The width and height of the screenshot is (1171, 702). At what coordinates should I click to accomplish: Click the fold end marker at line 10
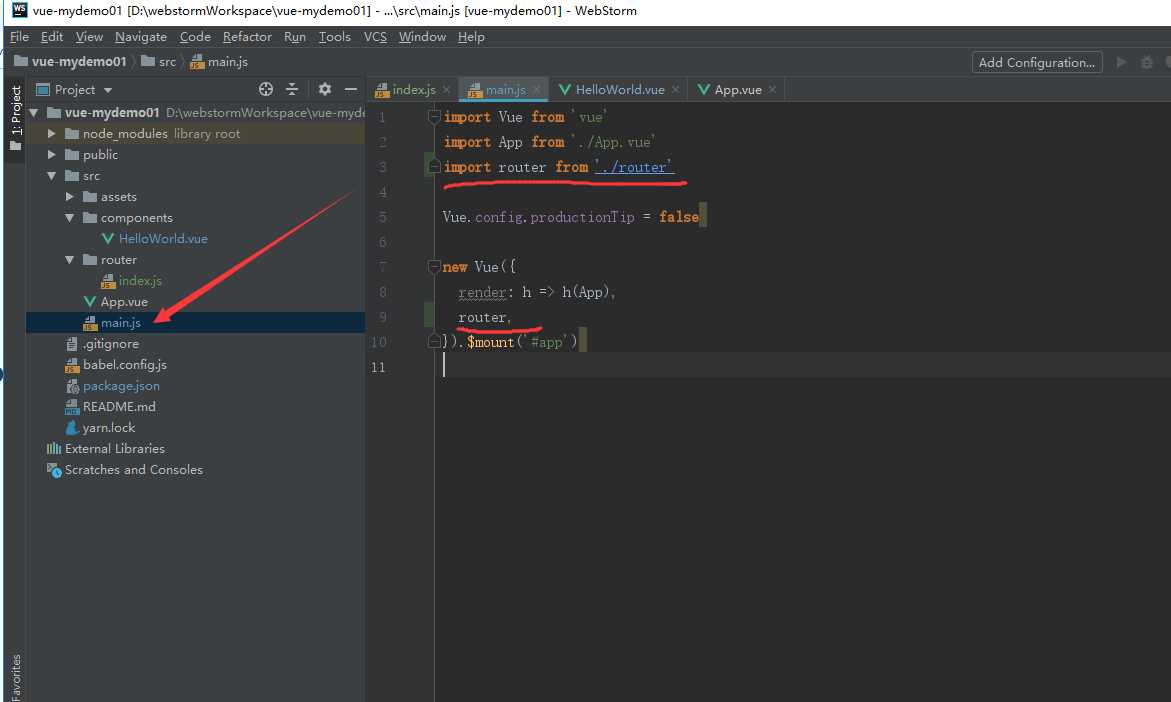(x=434, y=341)
